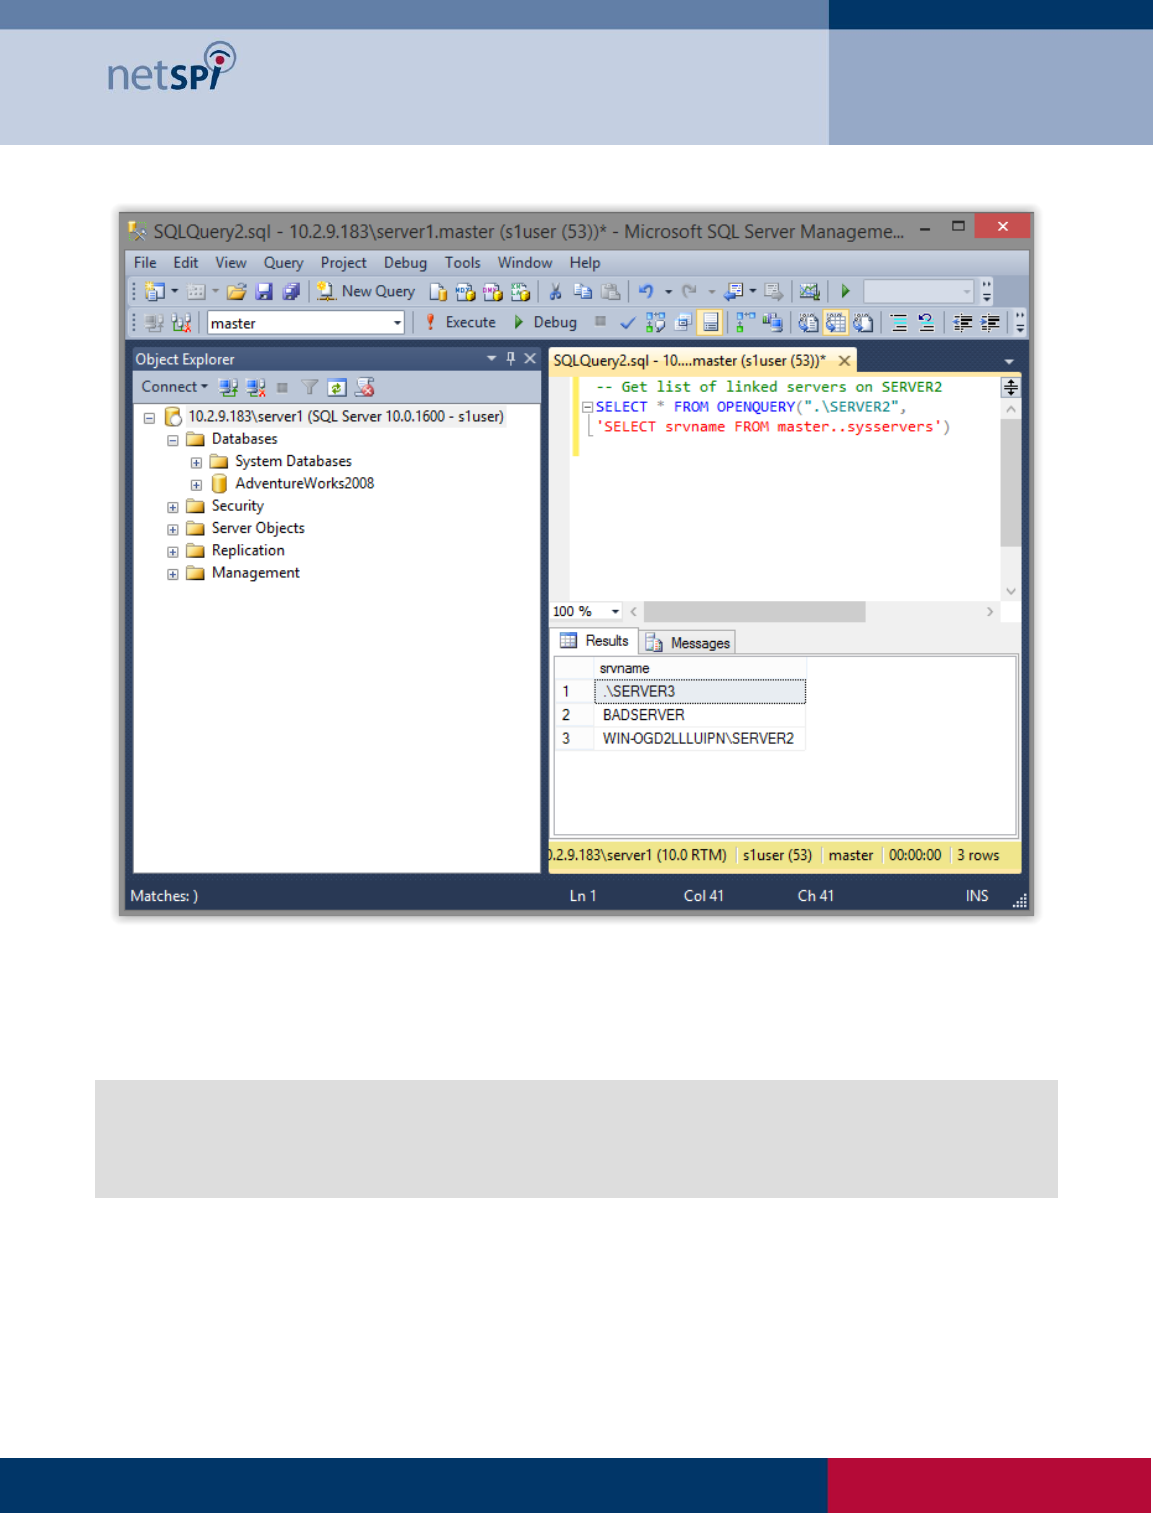Expand the System Databases node
1153x1513 pixels.
[196, 463]
